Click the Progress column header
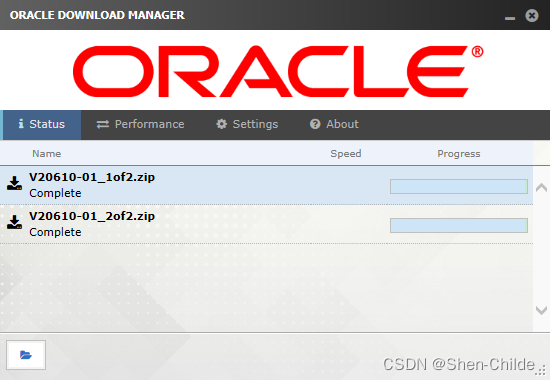Screen dimensions: 550x380 click(x=459, y=154)
